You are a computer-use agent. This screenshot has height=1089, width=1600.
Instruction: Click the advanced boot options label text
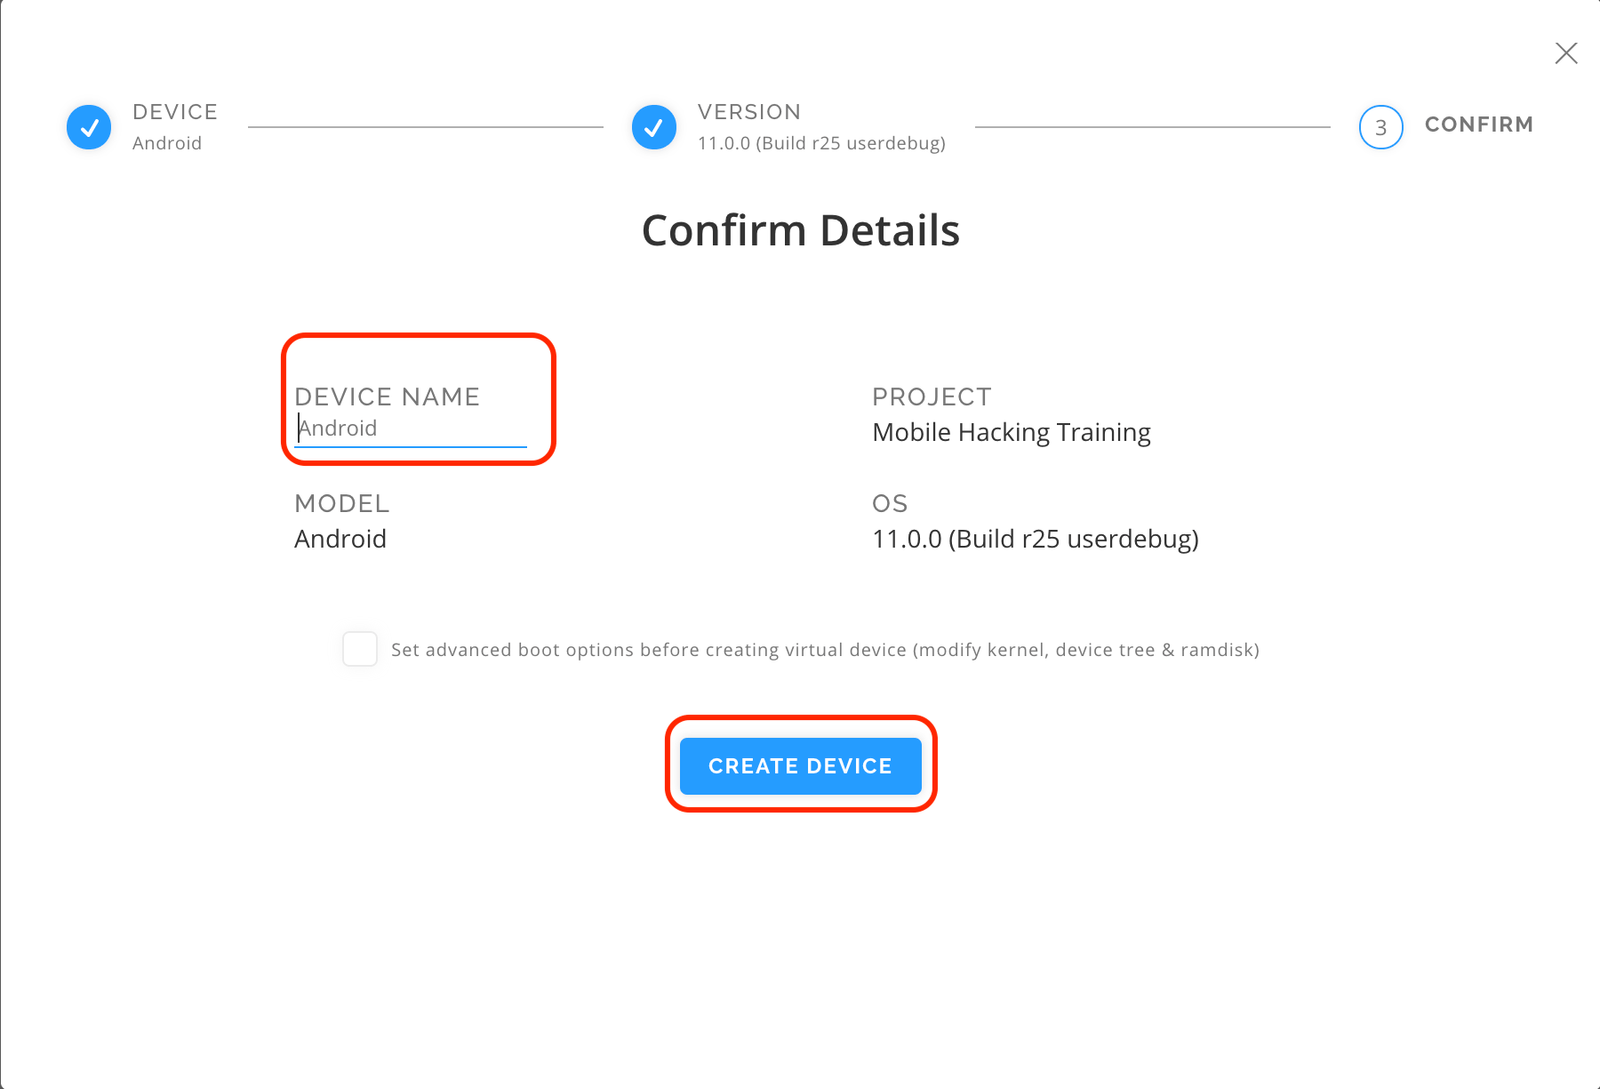[827, 649]
